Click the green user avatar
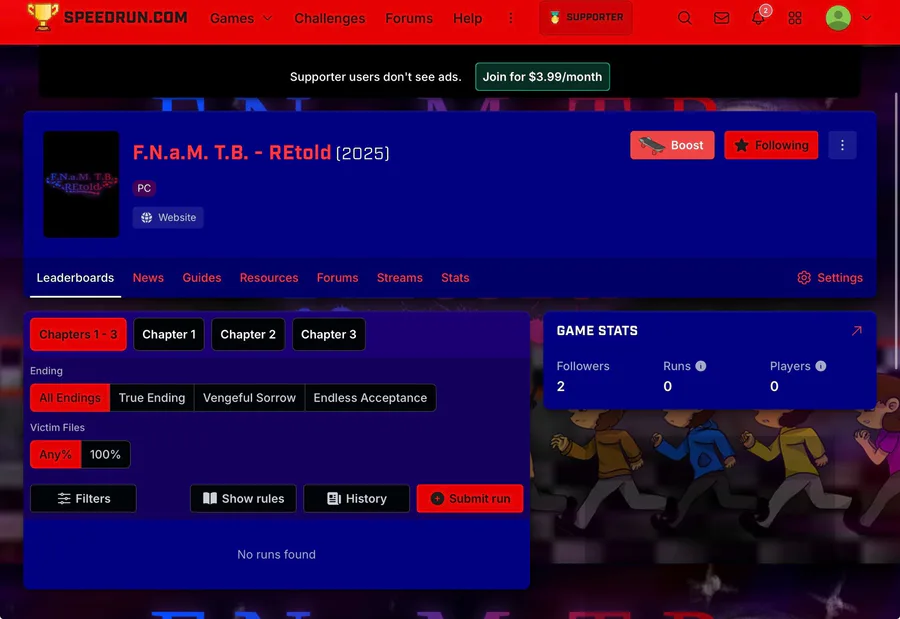The height and width of the screenshot is (619, 900). pos(837,18)
